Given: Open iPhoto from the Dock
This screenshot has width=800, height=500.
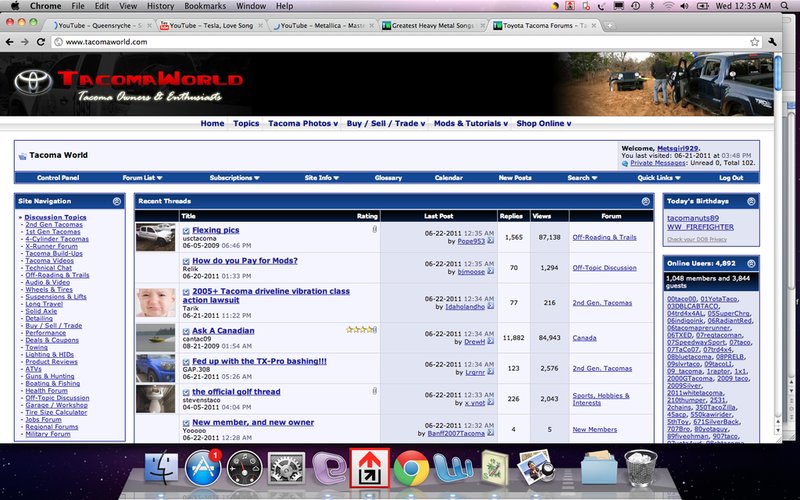Looking at the screenshot, I should tap(536, 466).
